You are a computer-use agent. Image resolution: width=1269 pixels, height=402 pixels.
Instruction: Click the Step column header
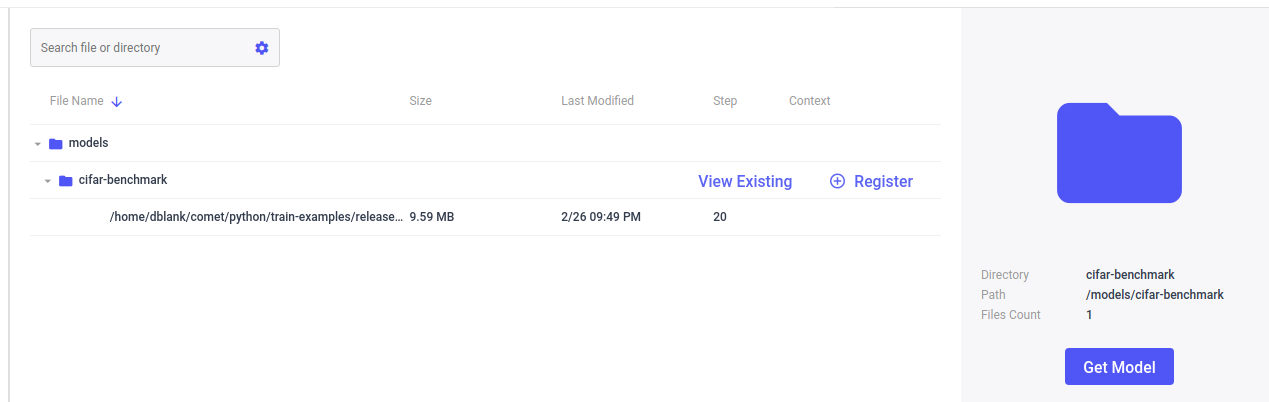click(725, 101)
